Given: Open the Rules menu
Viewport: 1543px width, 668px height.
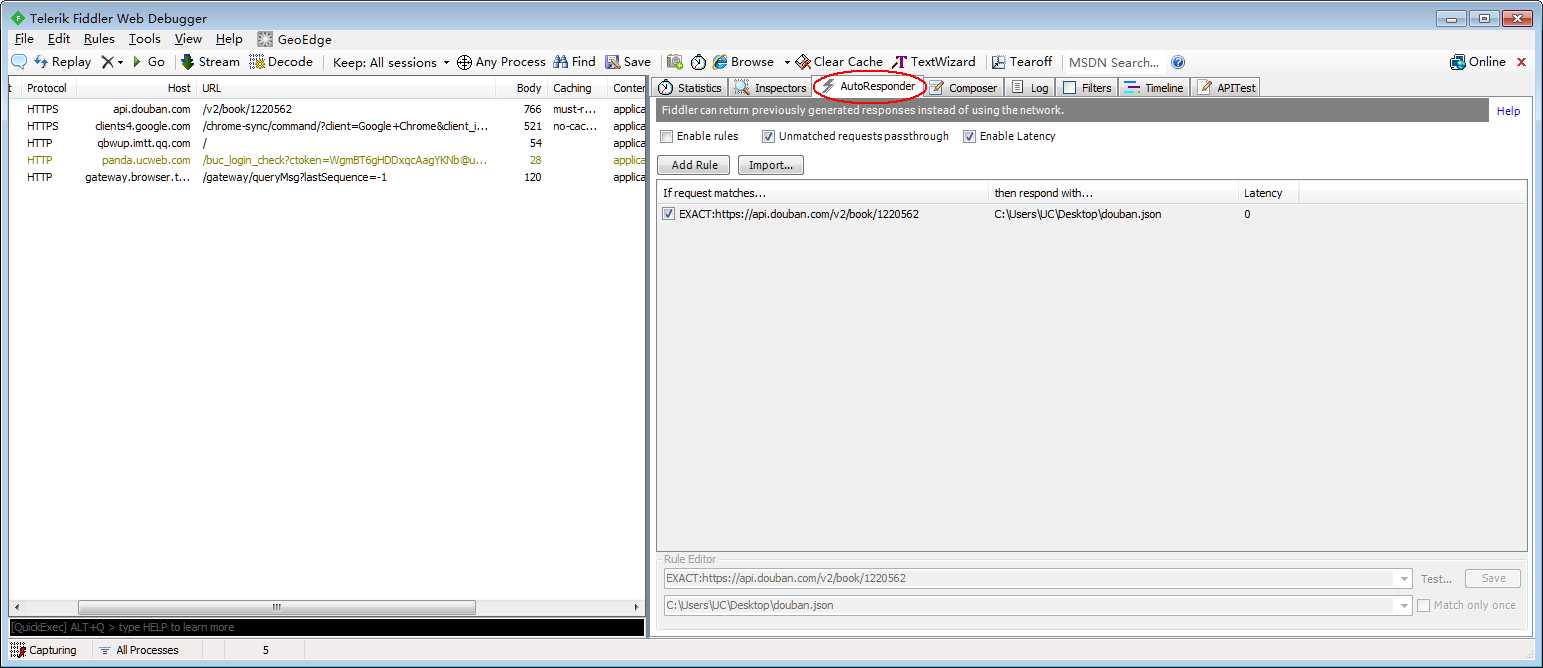Looking at the screenshot, I should pos(99,39).
